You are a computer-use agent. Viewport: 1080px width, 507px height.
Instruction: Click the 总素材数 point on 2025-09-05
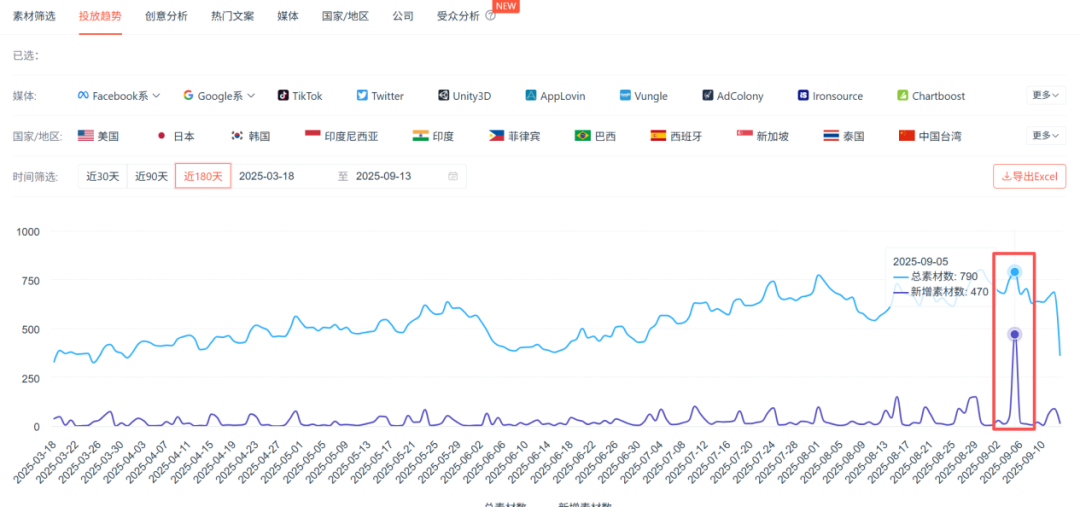pyautogui.click(x=1015, y=271)
